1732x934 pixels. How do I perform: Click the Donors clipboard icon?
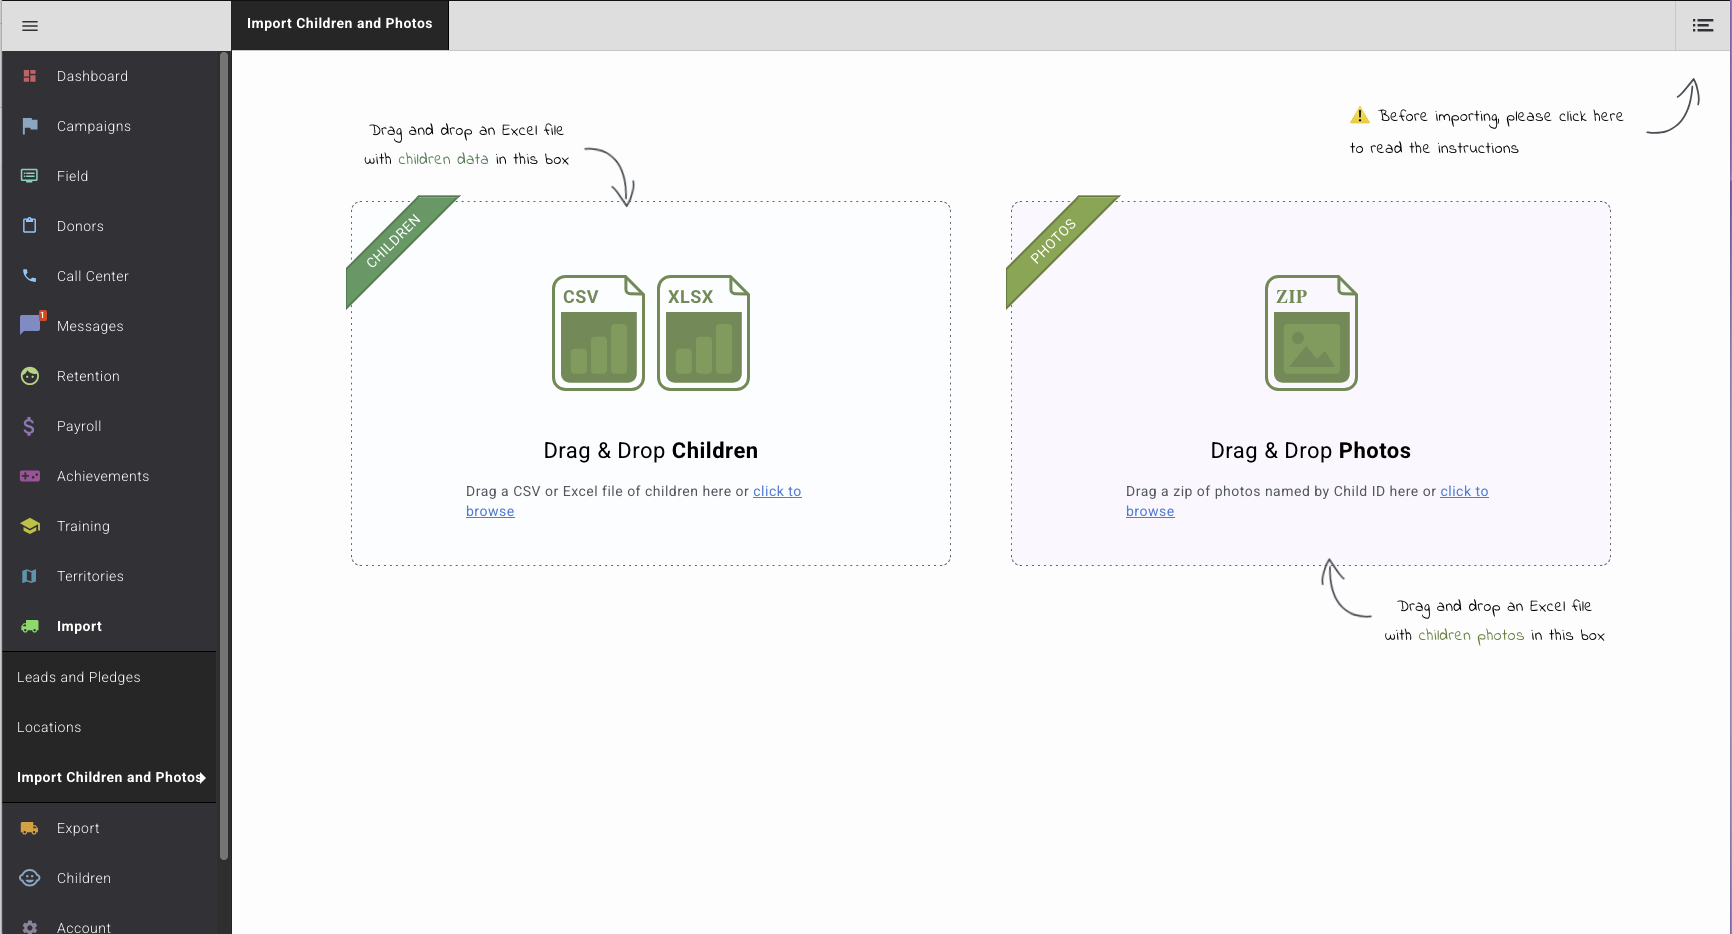(30, 226)
